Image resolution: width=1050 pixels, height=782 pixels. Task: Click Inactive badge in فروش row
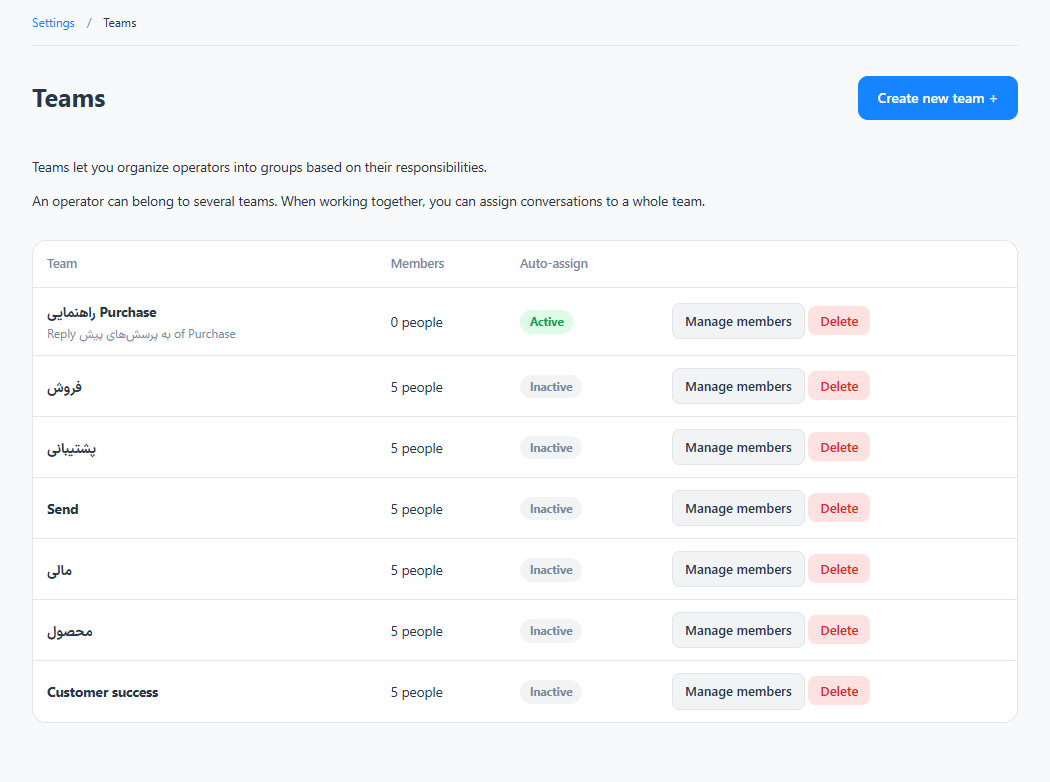tap(550, 387)
